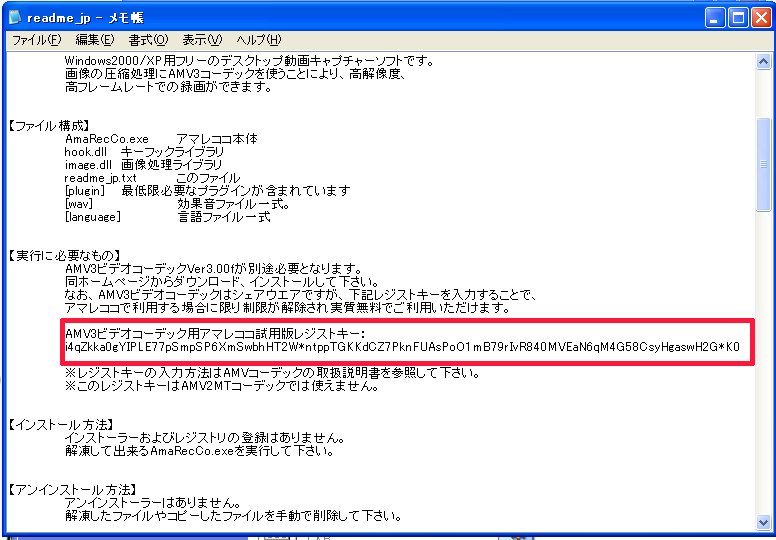Click the line アンインストーラーはありません

pos(153,503)
